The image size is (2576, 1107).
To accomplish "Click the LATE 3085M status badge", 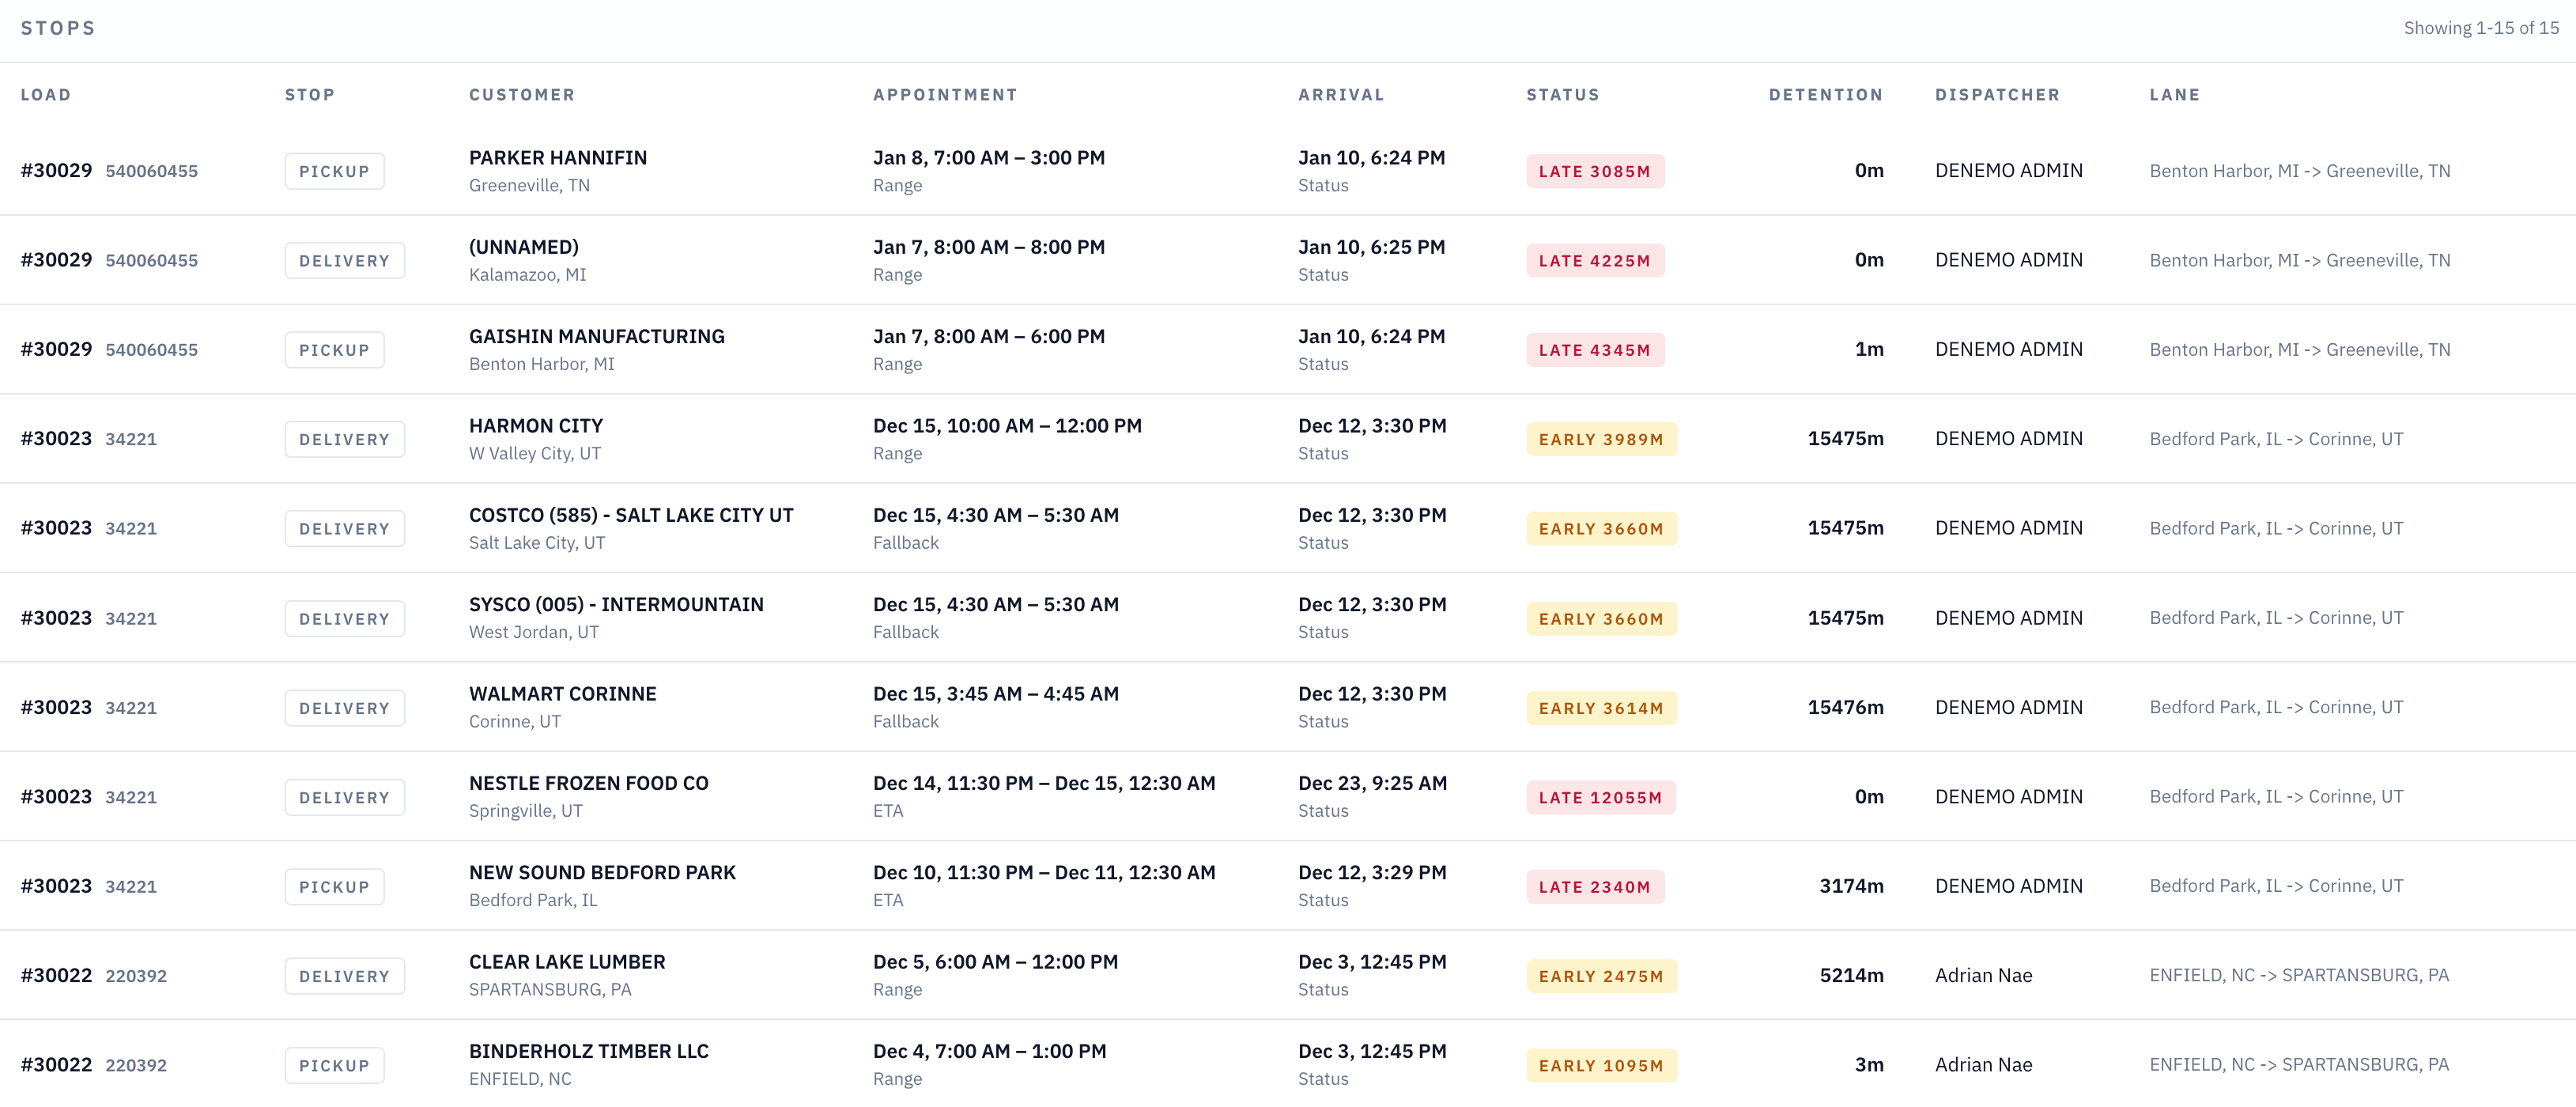I will coord(1594,171).
